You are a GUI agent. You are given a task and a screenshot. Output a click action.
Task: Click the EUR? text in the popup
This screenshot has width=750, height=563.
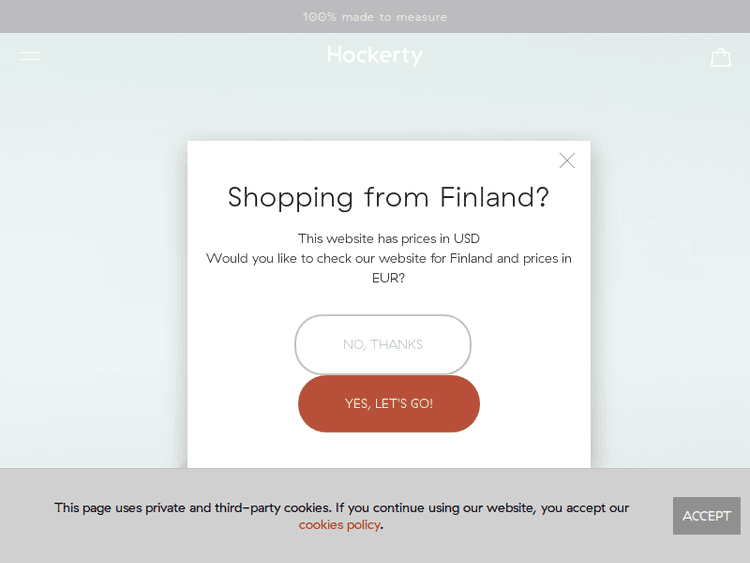(x=388, y=278)
